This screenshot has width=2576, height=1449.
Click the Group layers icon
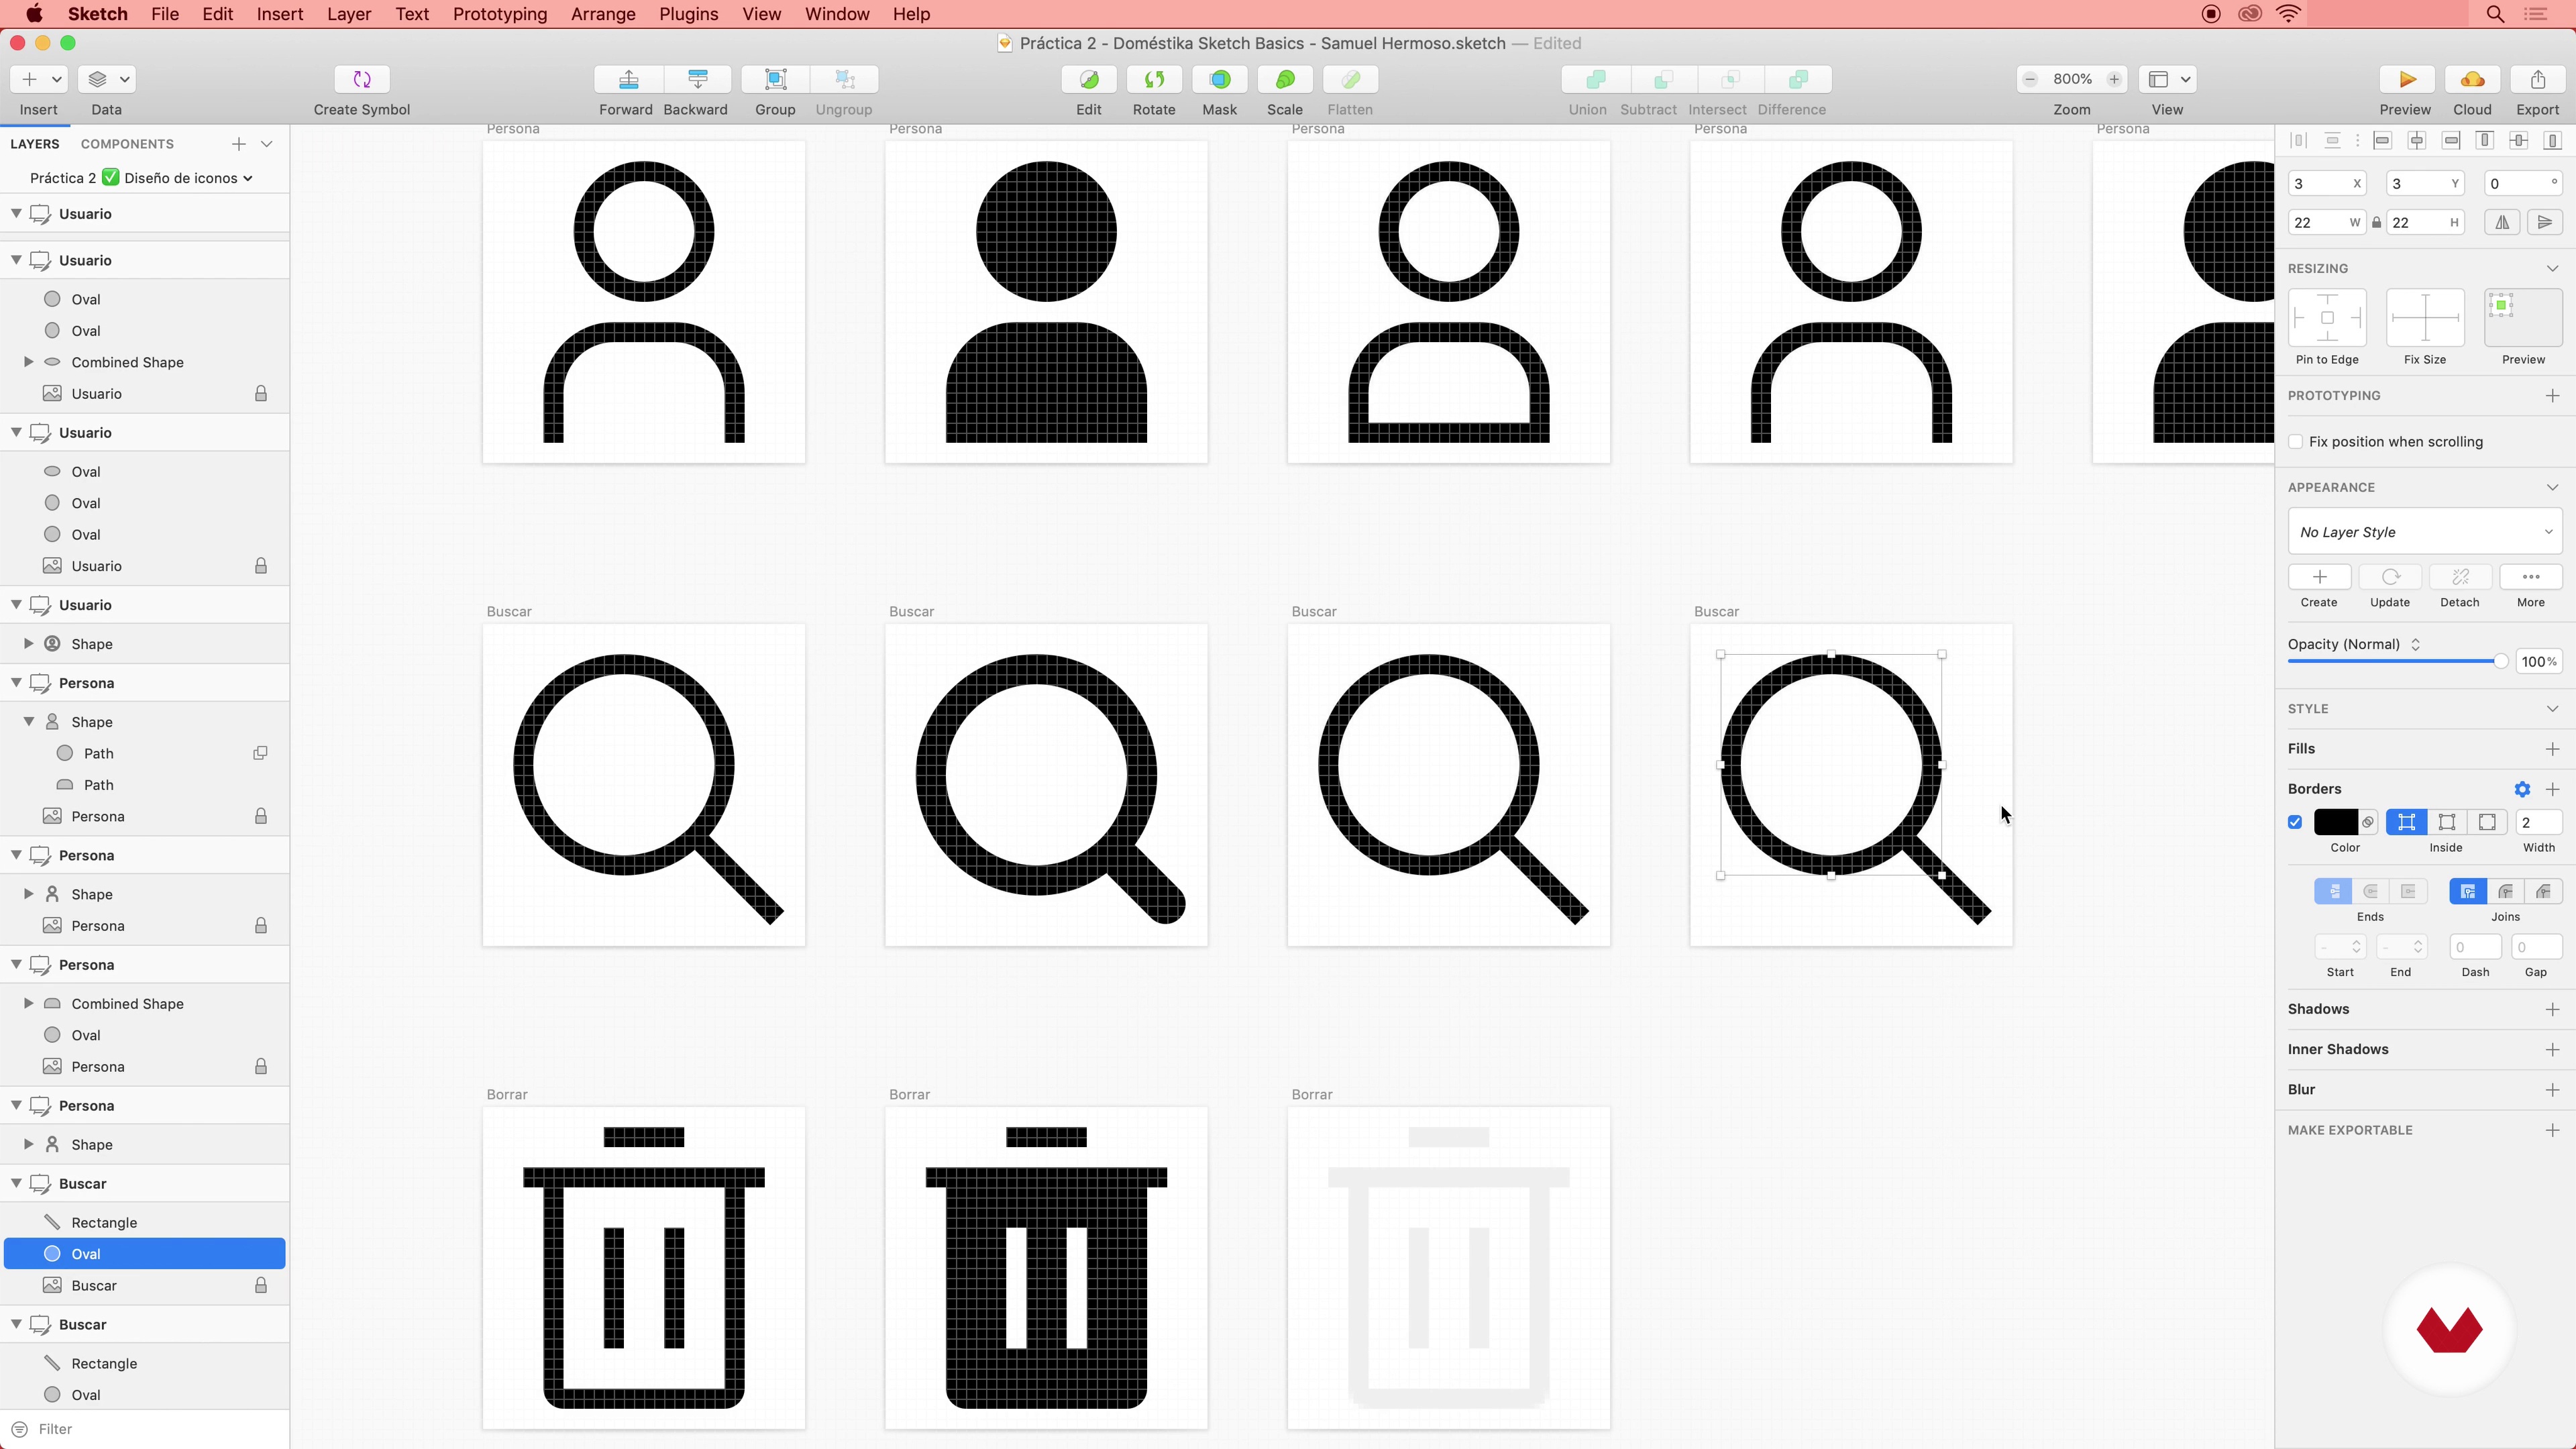(x=775, y=79)
